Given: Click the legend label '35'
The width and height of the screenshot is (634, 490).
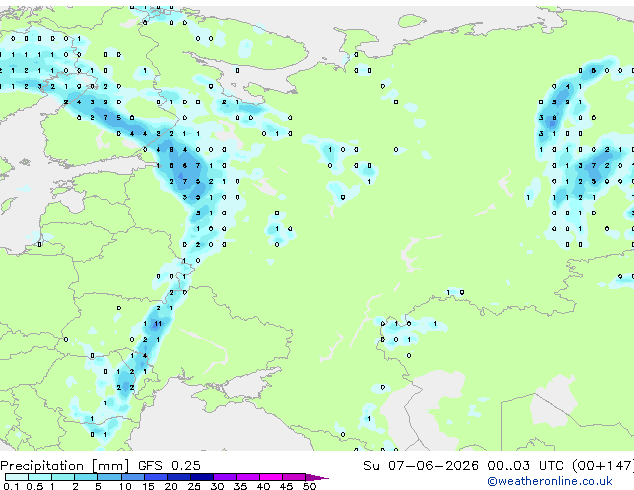Looking at the screenshot, I should 240,486.
